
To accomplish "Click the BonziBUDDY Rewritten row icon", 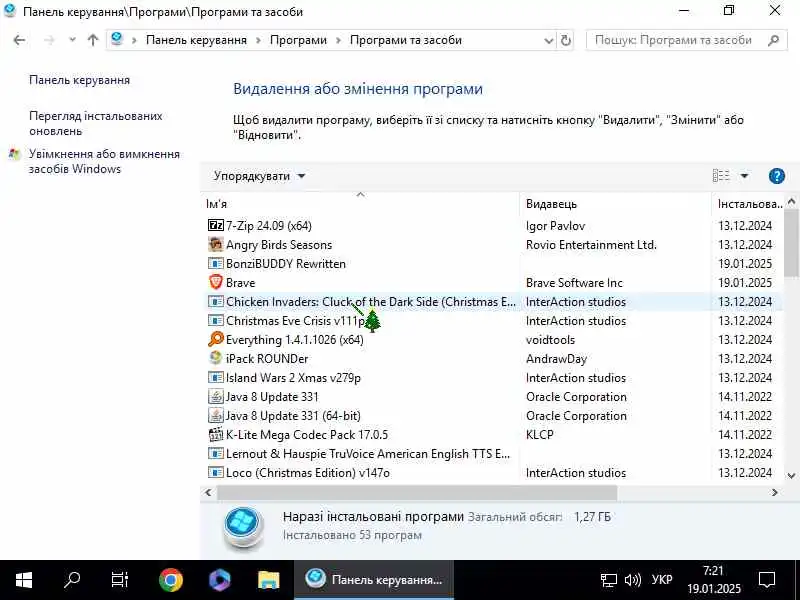I will (216, 263).
